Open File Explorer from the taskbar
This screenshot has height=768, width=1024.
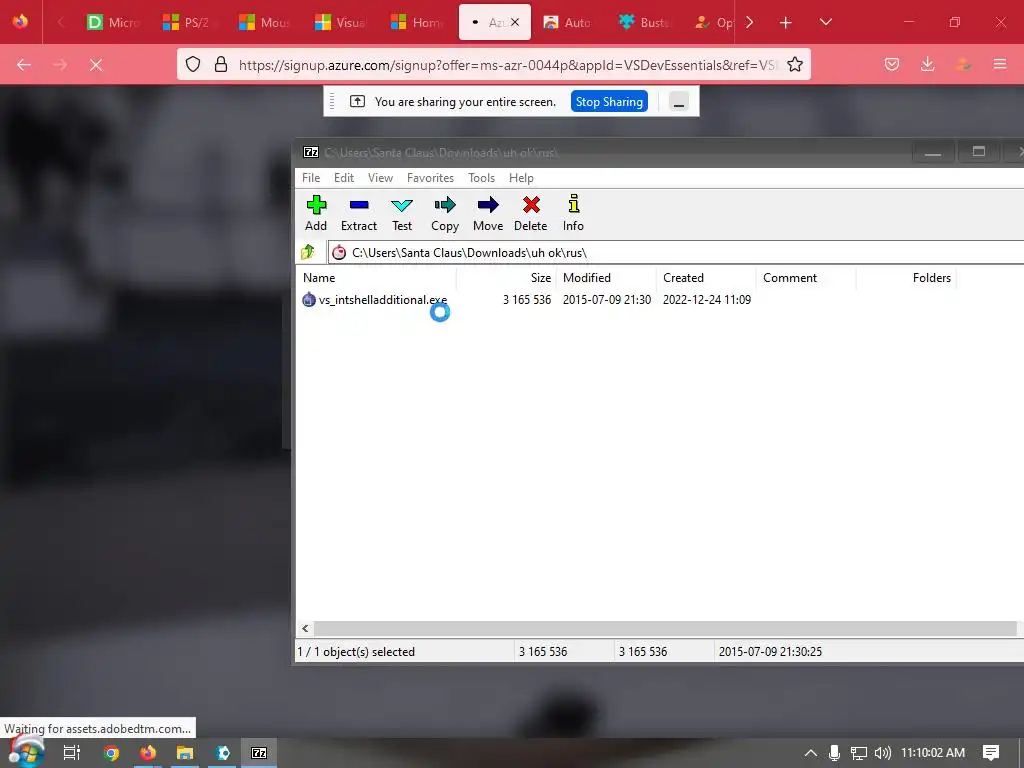click(185, 753)
